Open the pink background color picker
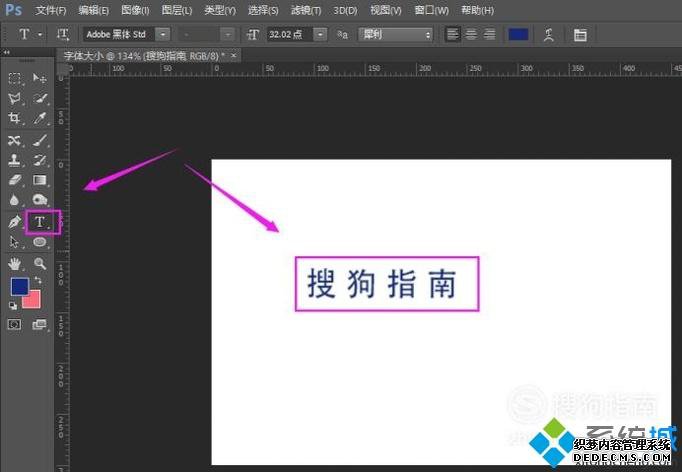This screenshot has width=682, height=472. tap(33, 301)
